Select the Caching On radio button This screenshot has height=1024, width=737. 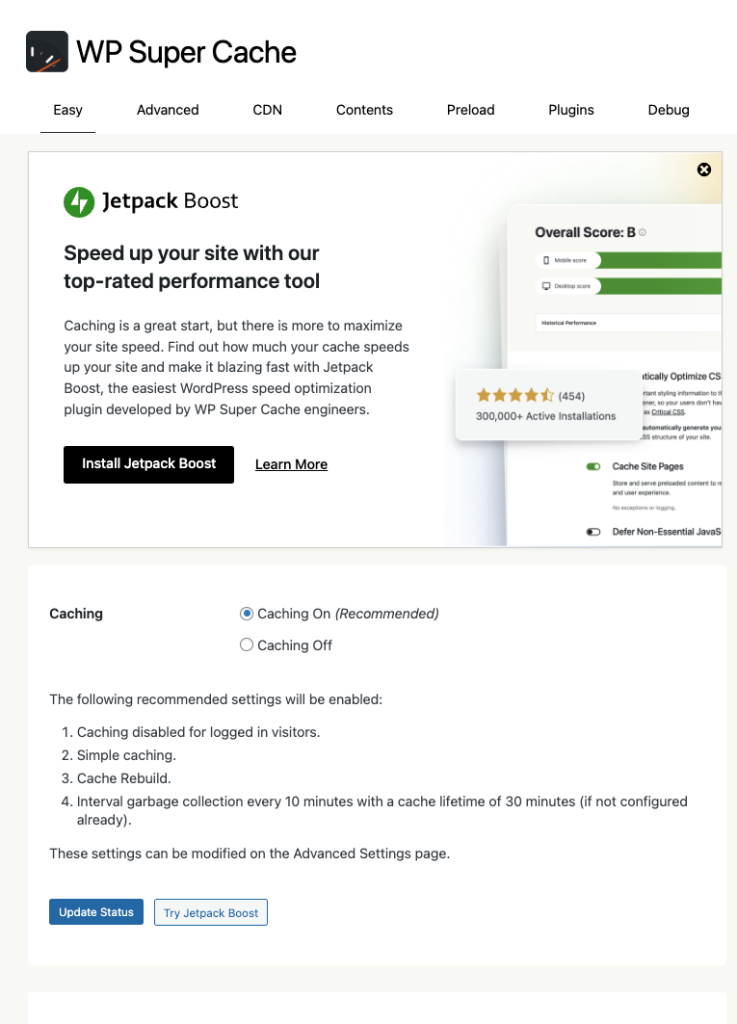tap(247, 614)
